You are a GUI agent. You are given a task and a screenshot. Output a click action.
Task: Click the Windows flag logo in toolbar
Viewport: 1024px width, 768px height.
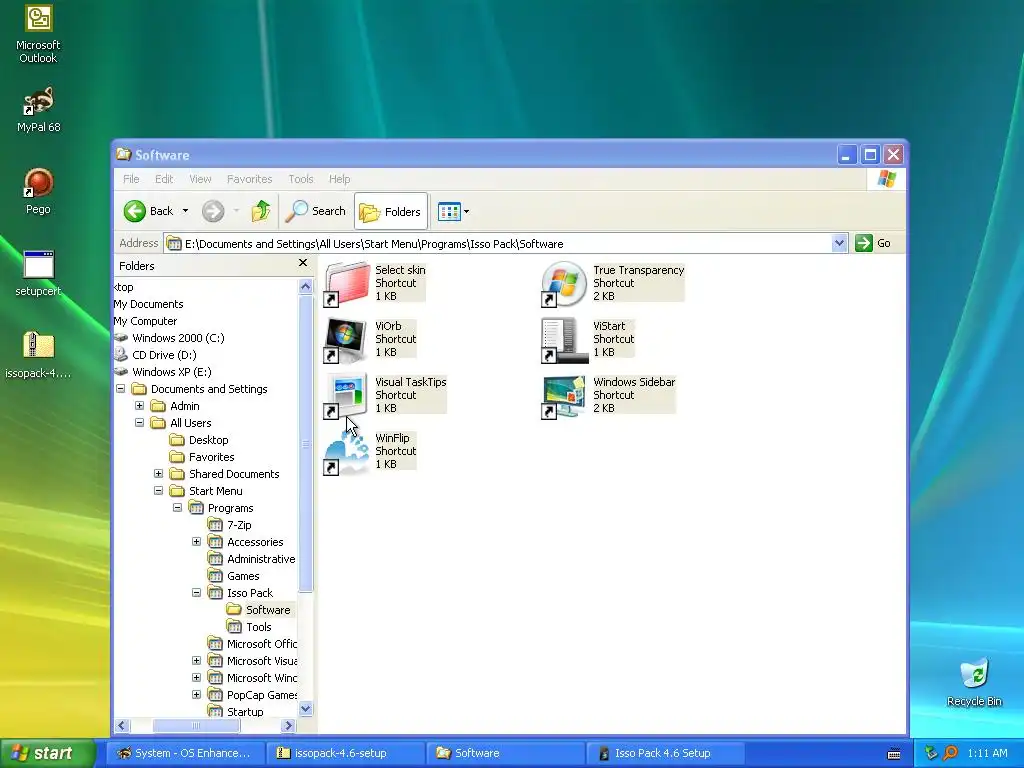tap(887, 179)
